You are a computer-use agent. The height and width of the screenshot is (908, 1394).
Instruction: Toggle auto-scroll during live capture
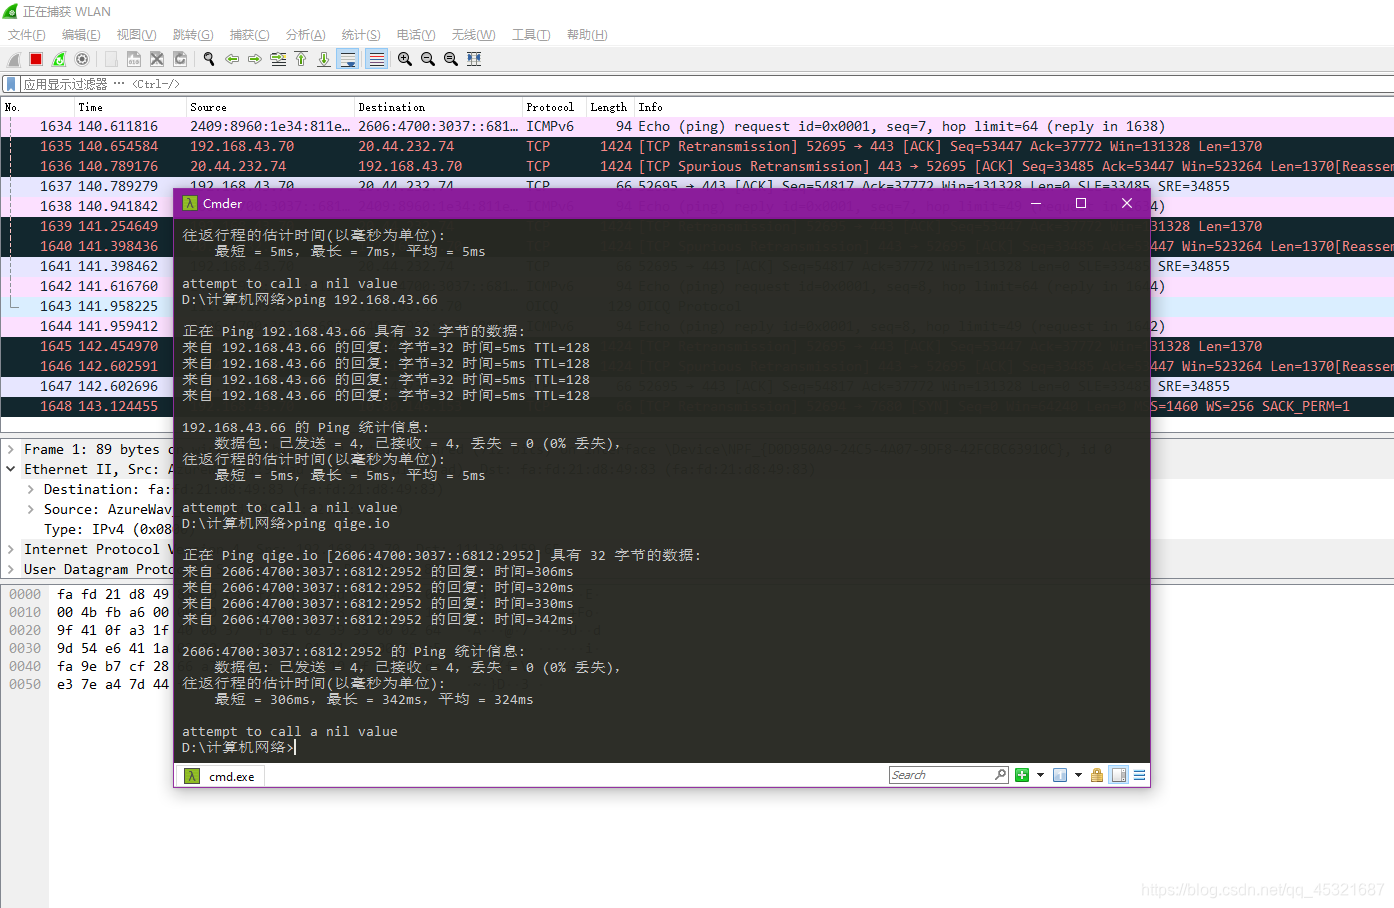(x=348, y=59)
